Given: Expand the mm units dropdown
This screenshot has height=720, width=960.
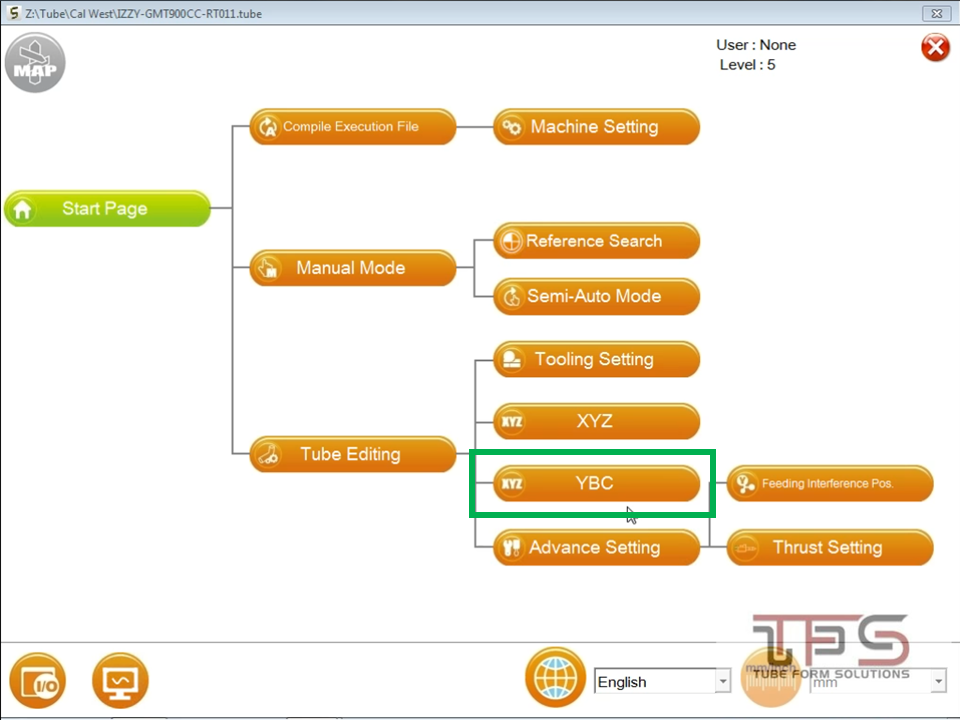Looking at the screenshot, I should [x=937, y=682].
